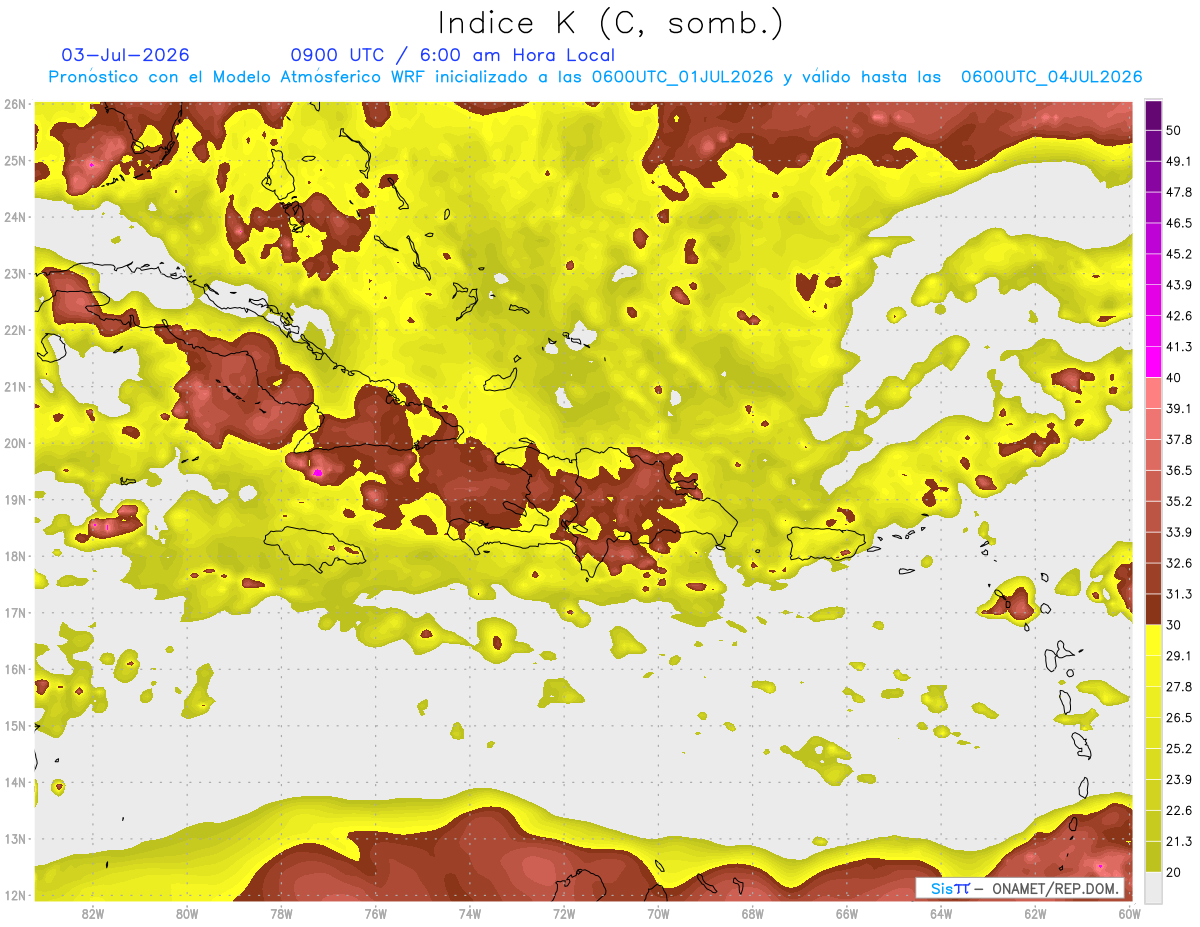Click colorbar value '43.9'

pos(1178,285)
